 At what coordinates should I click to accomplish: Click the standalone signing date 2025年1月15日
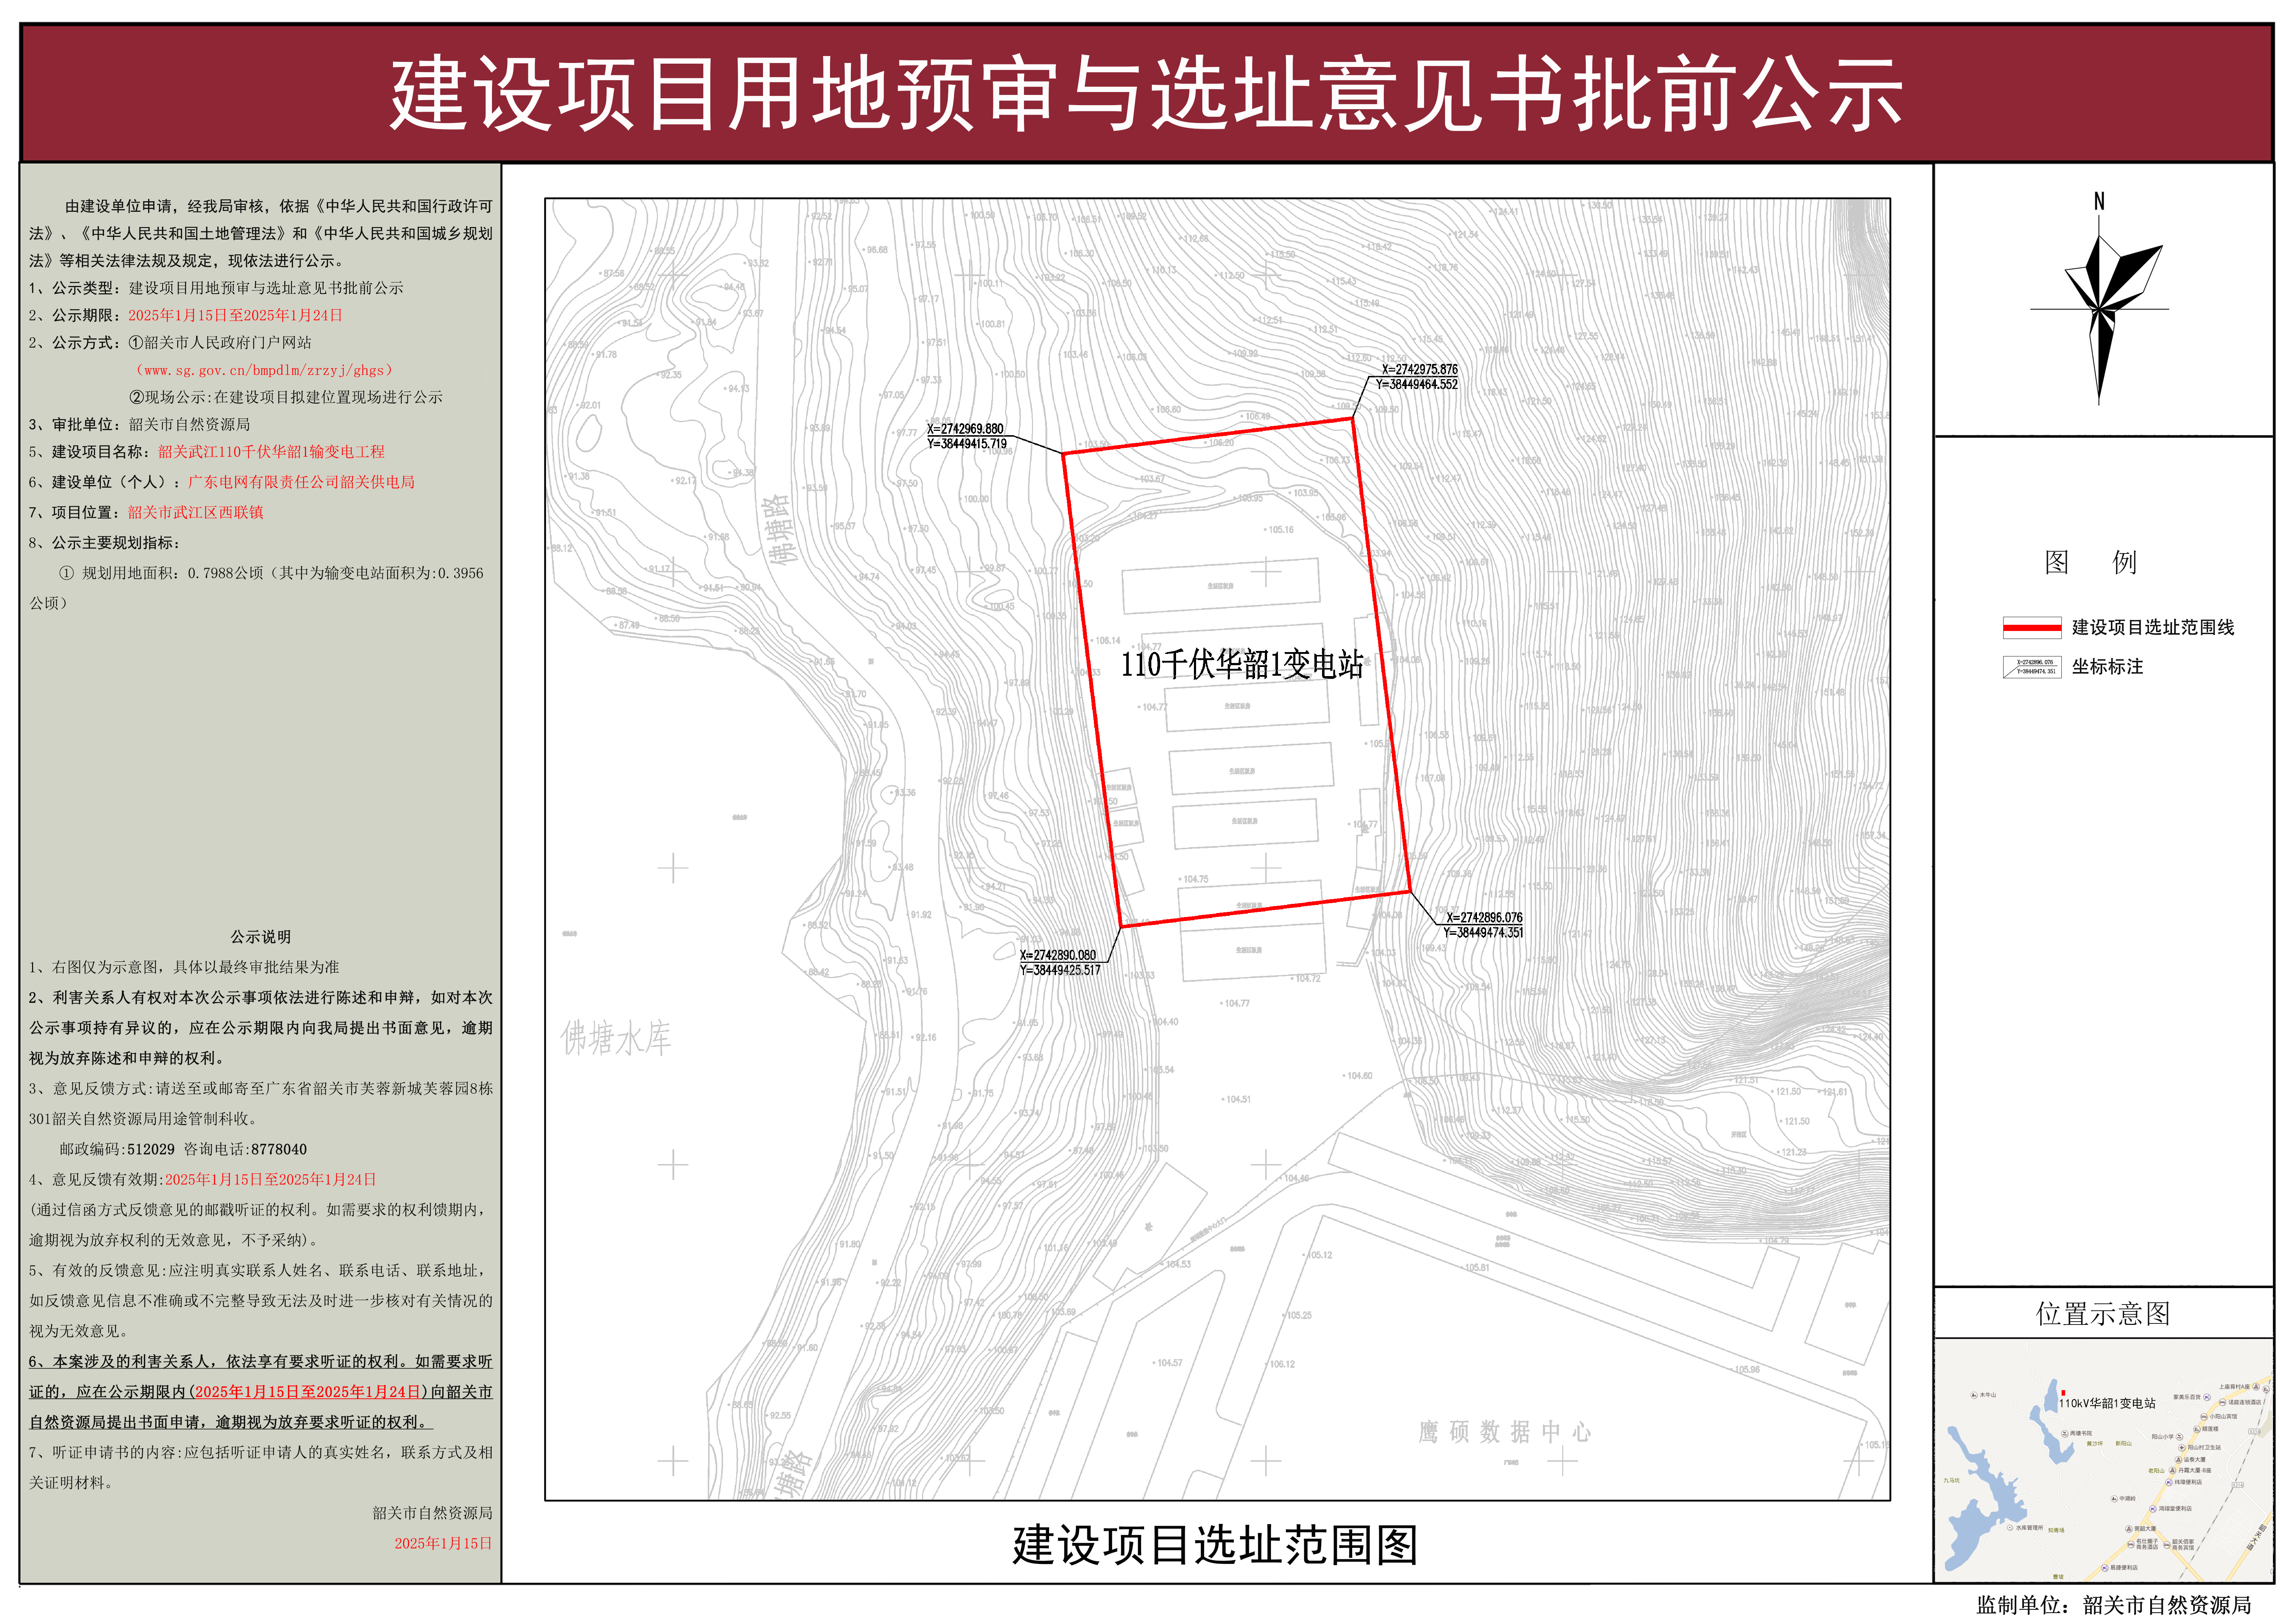[x=443, y=1544]
